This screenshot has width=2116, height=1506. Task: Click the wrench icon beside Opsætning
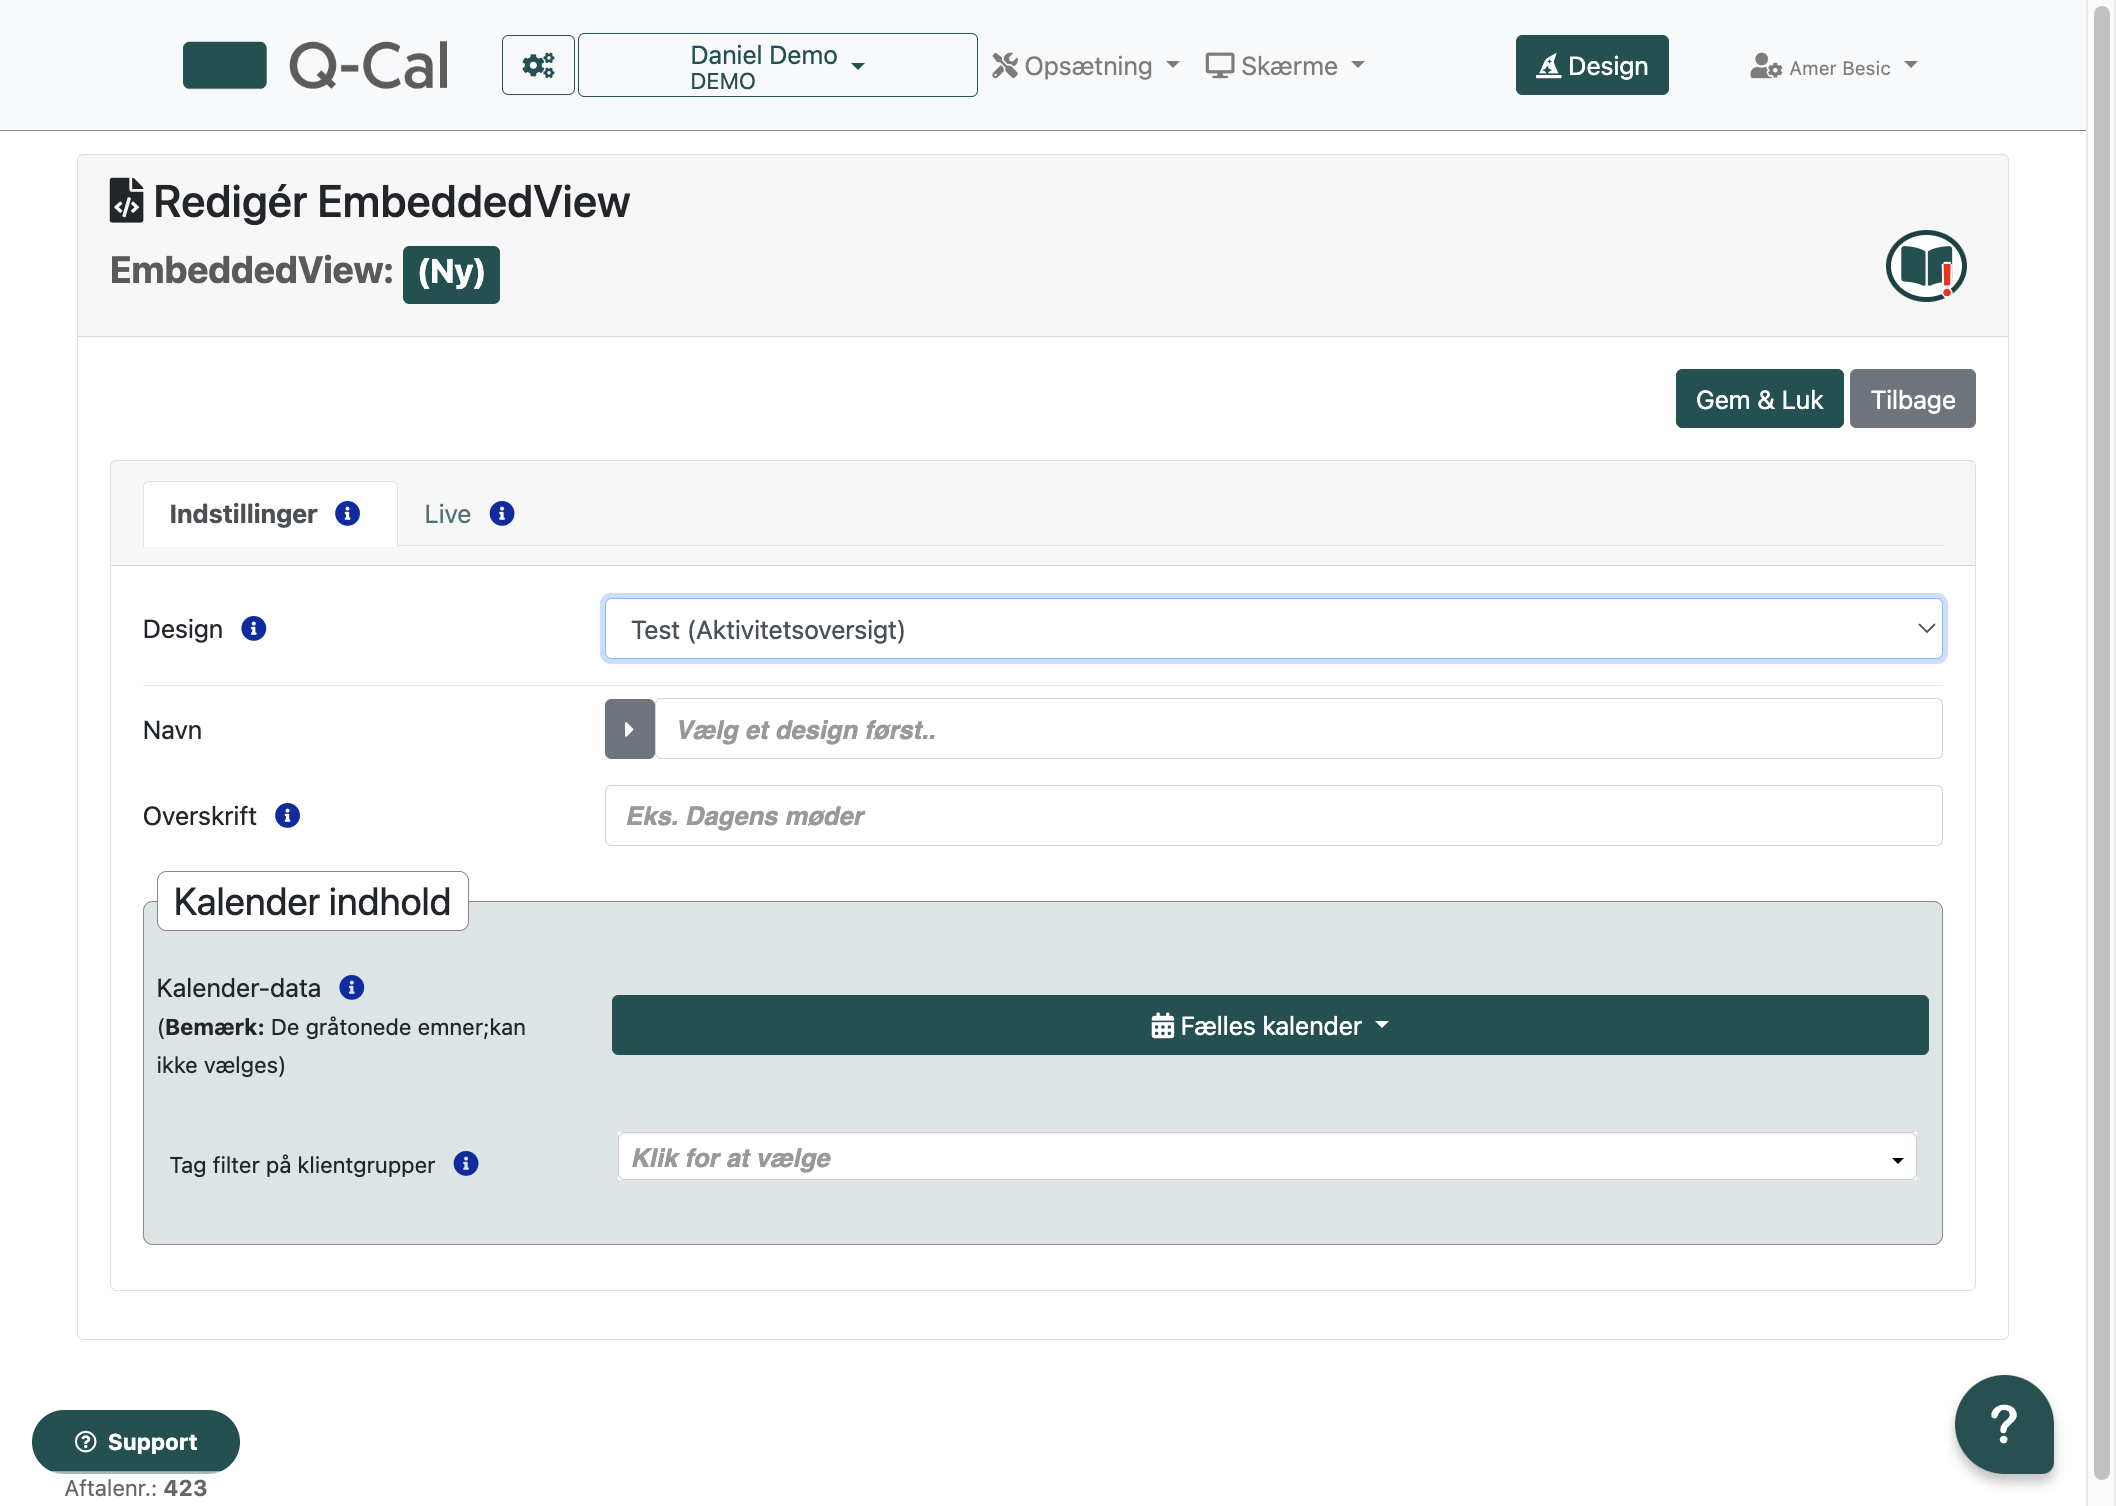(1005, 66)
